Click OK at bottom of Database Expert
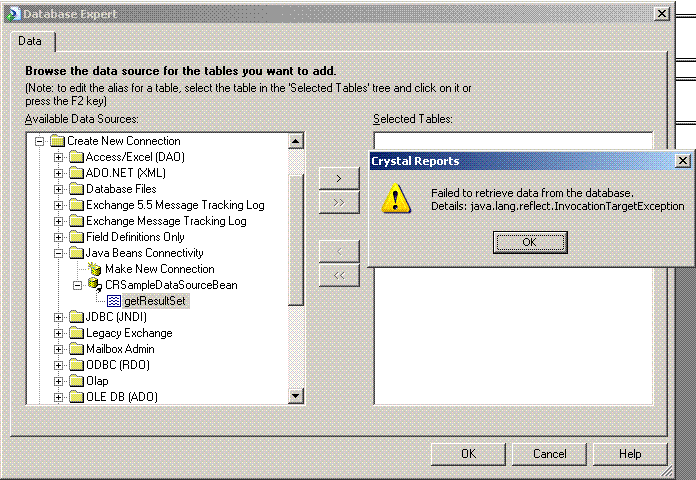The width and height of the screenshot is (696, 480). pyautogui.click(x=468, y=454)
